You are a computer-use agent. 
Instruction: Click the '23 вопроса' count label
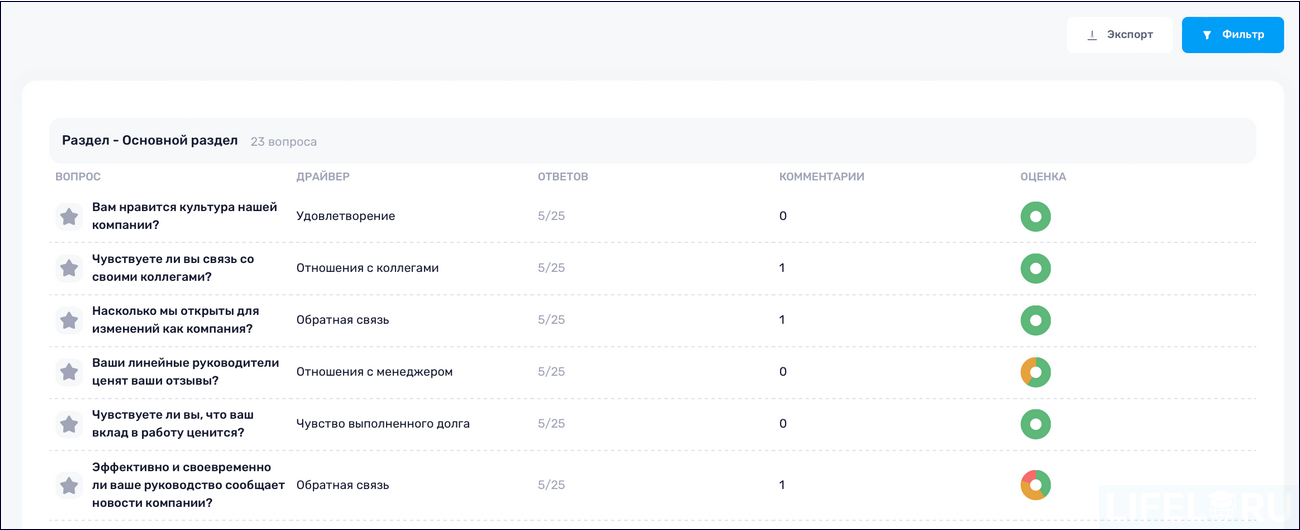click(x=284, y=142)
